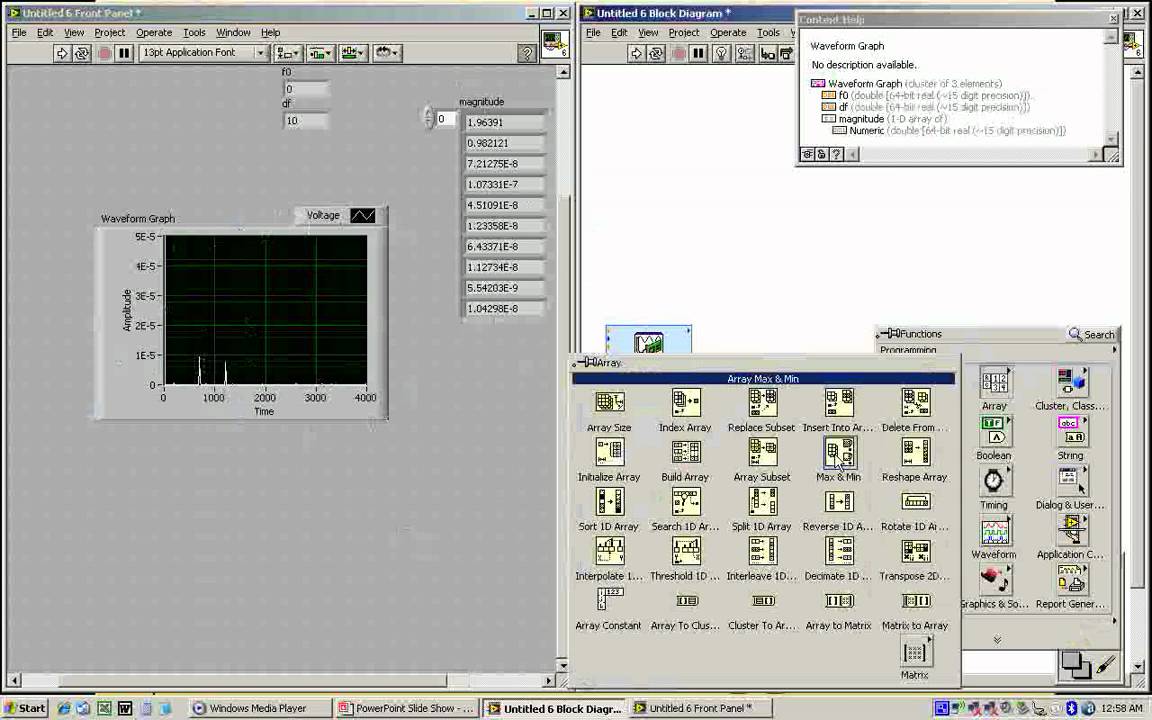Open the Waveform functions palette

click(x=994, y=530)
